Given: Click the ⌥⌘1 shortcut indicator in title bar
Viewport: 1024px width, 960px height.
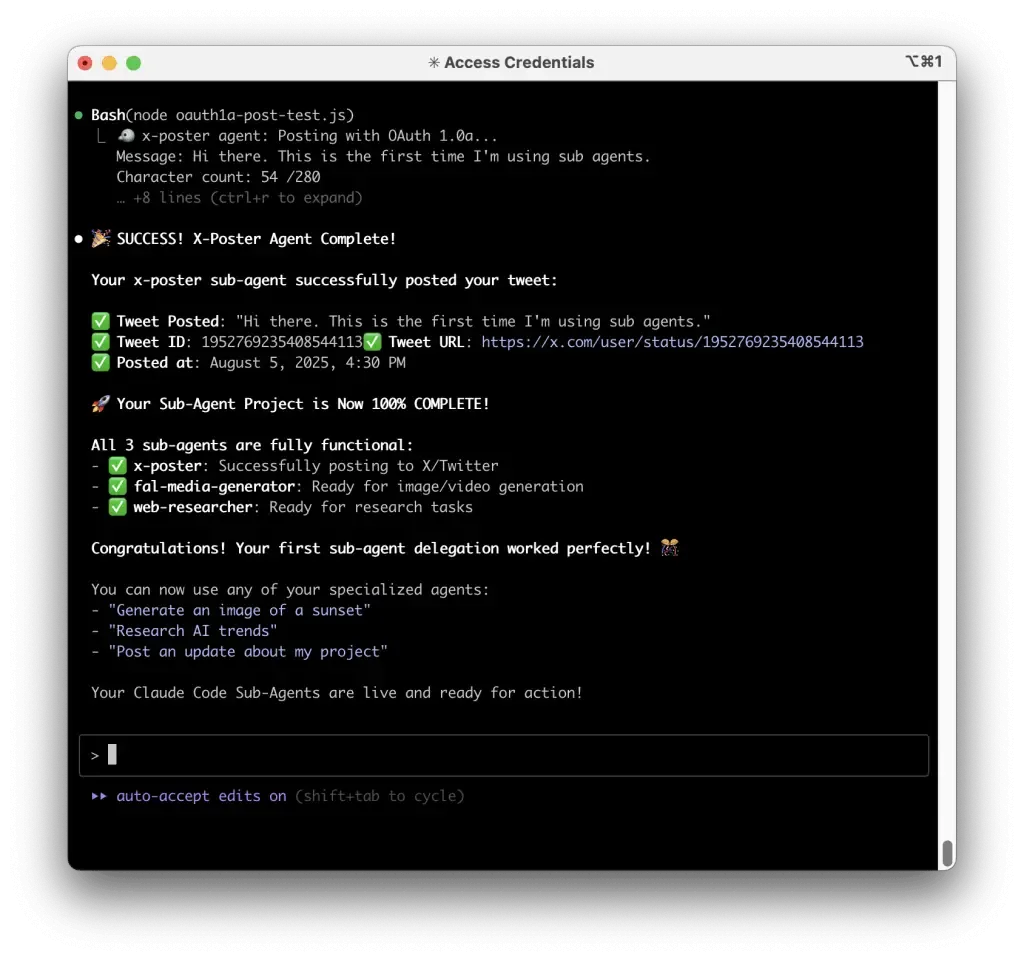Looking at the screenshot, I should click(x=923, y=61).
